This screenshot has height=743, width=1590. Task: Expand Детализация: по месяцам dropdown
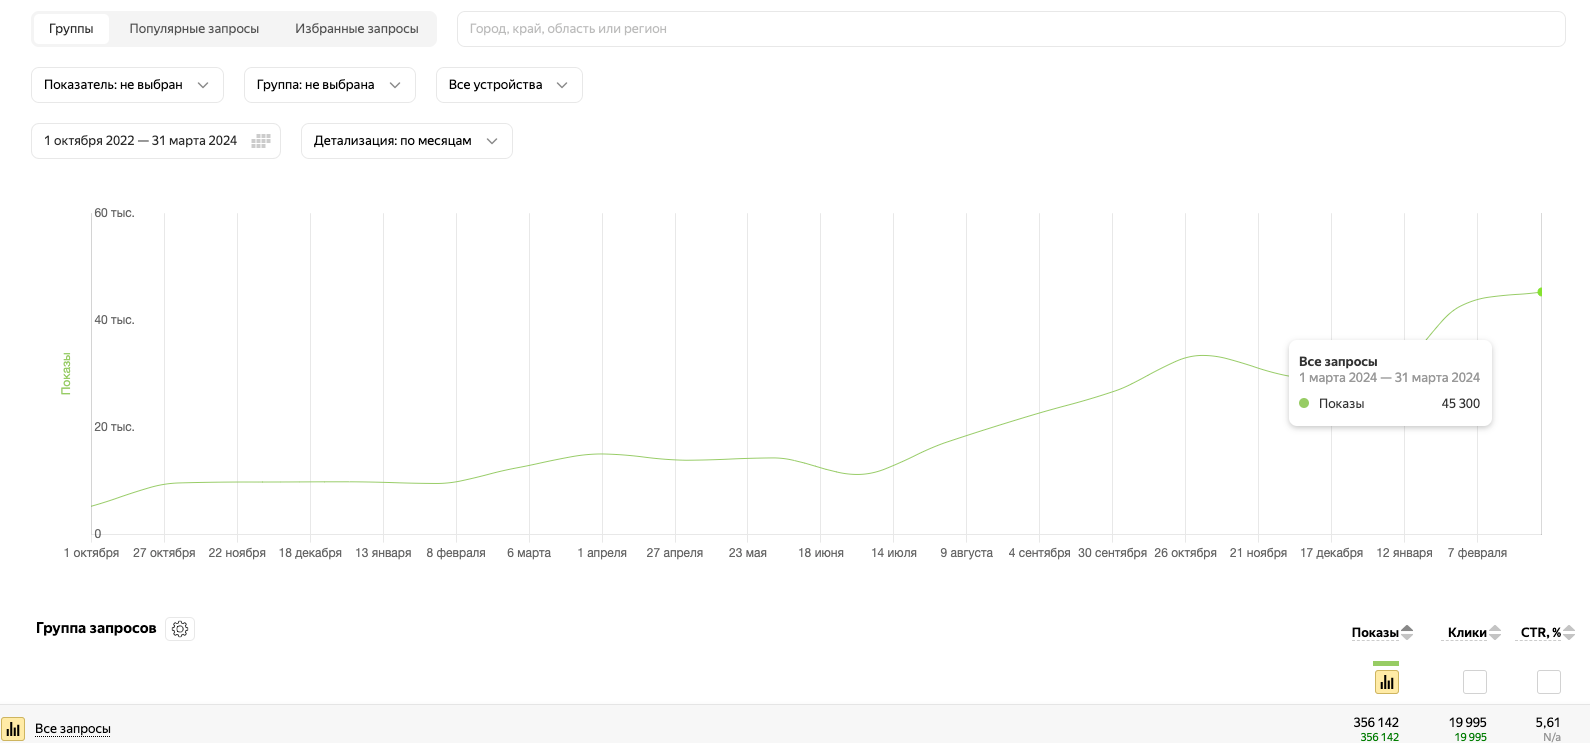406,141
